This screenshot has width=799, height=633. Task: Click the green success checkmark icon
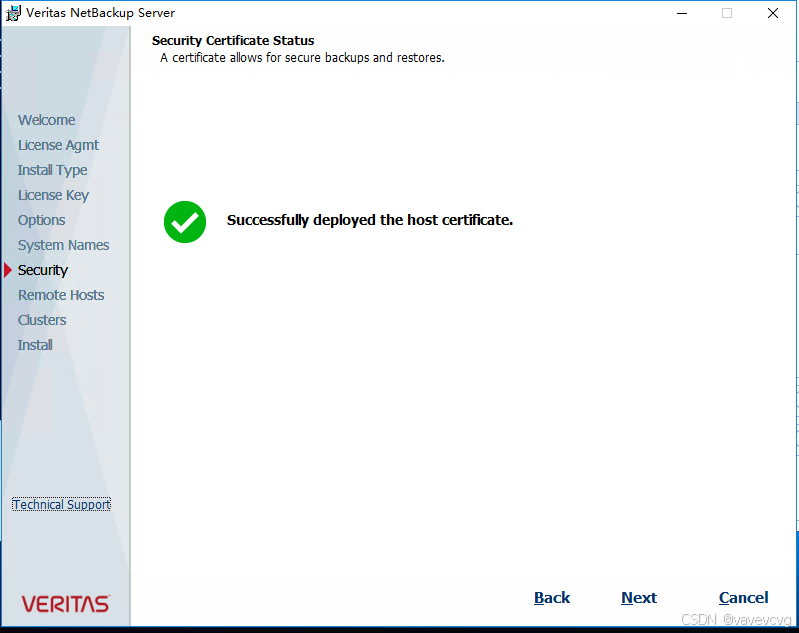pyautogui.click(x=185, y=222)
